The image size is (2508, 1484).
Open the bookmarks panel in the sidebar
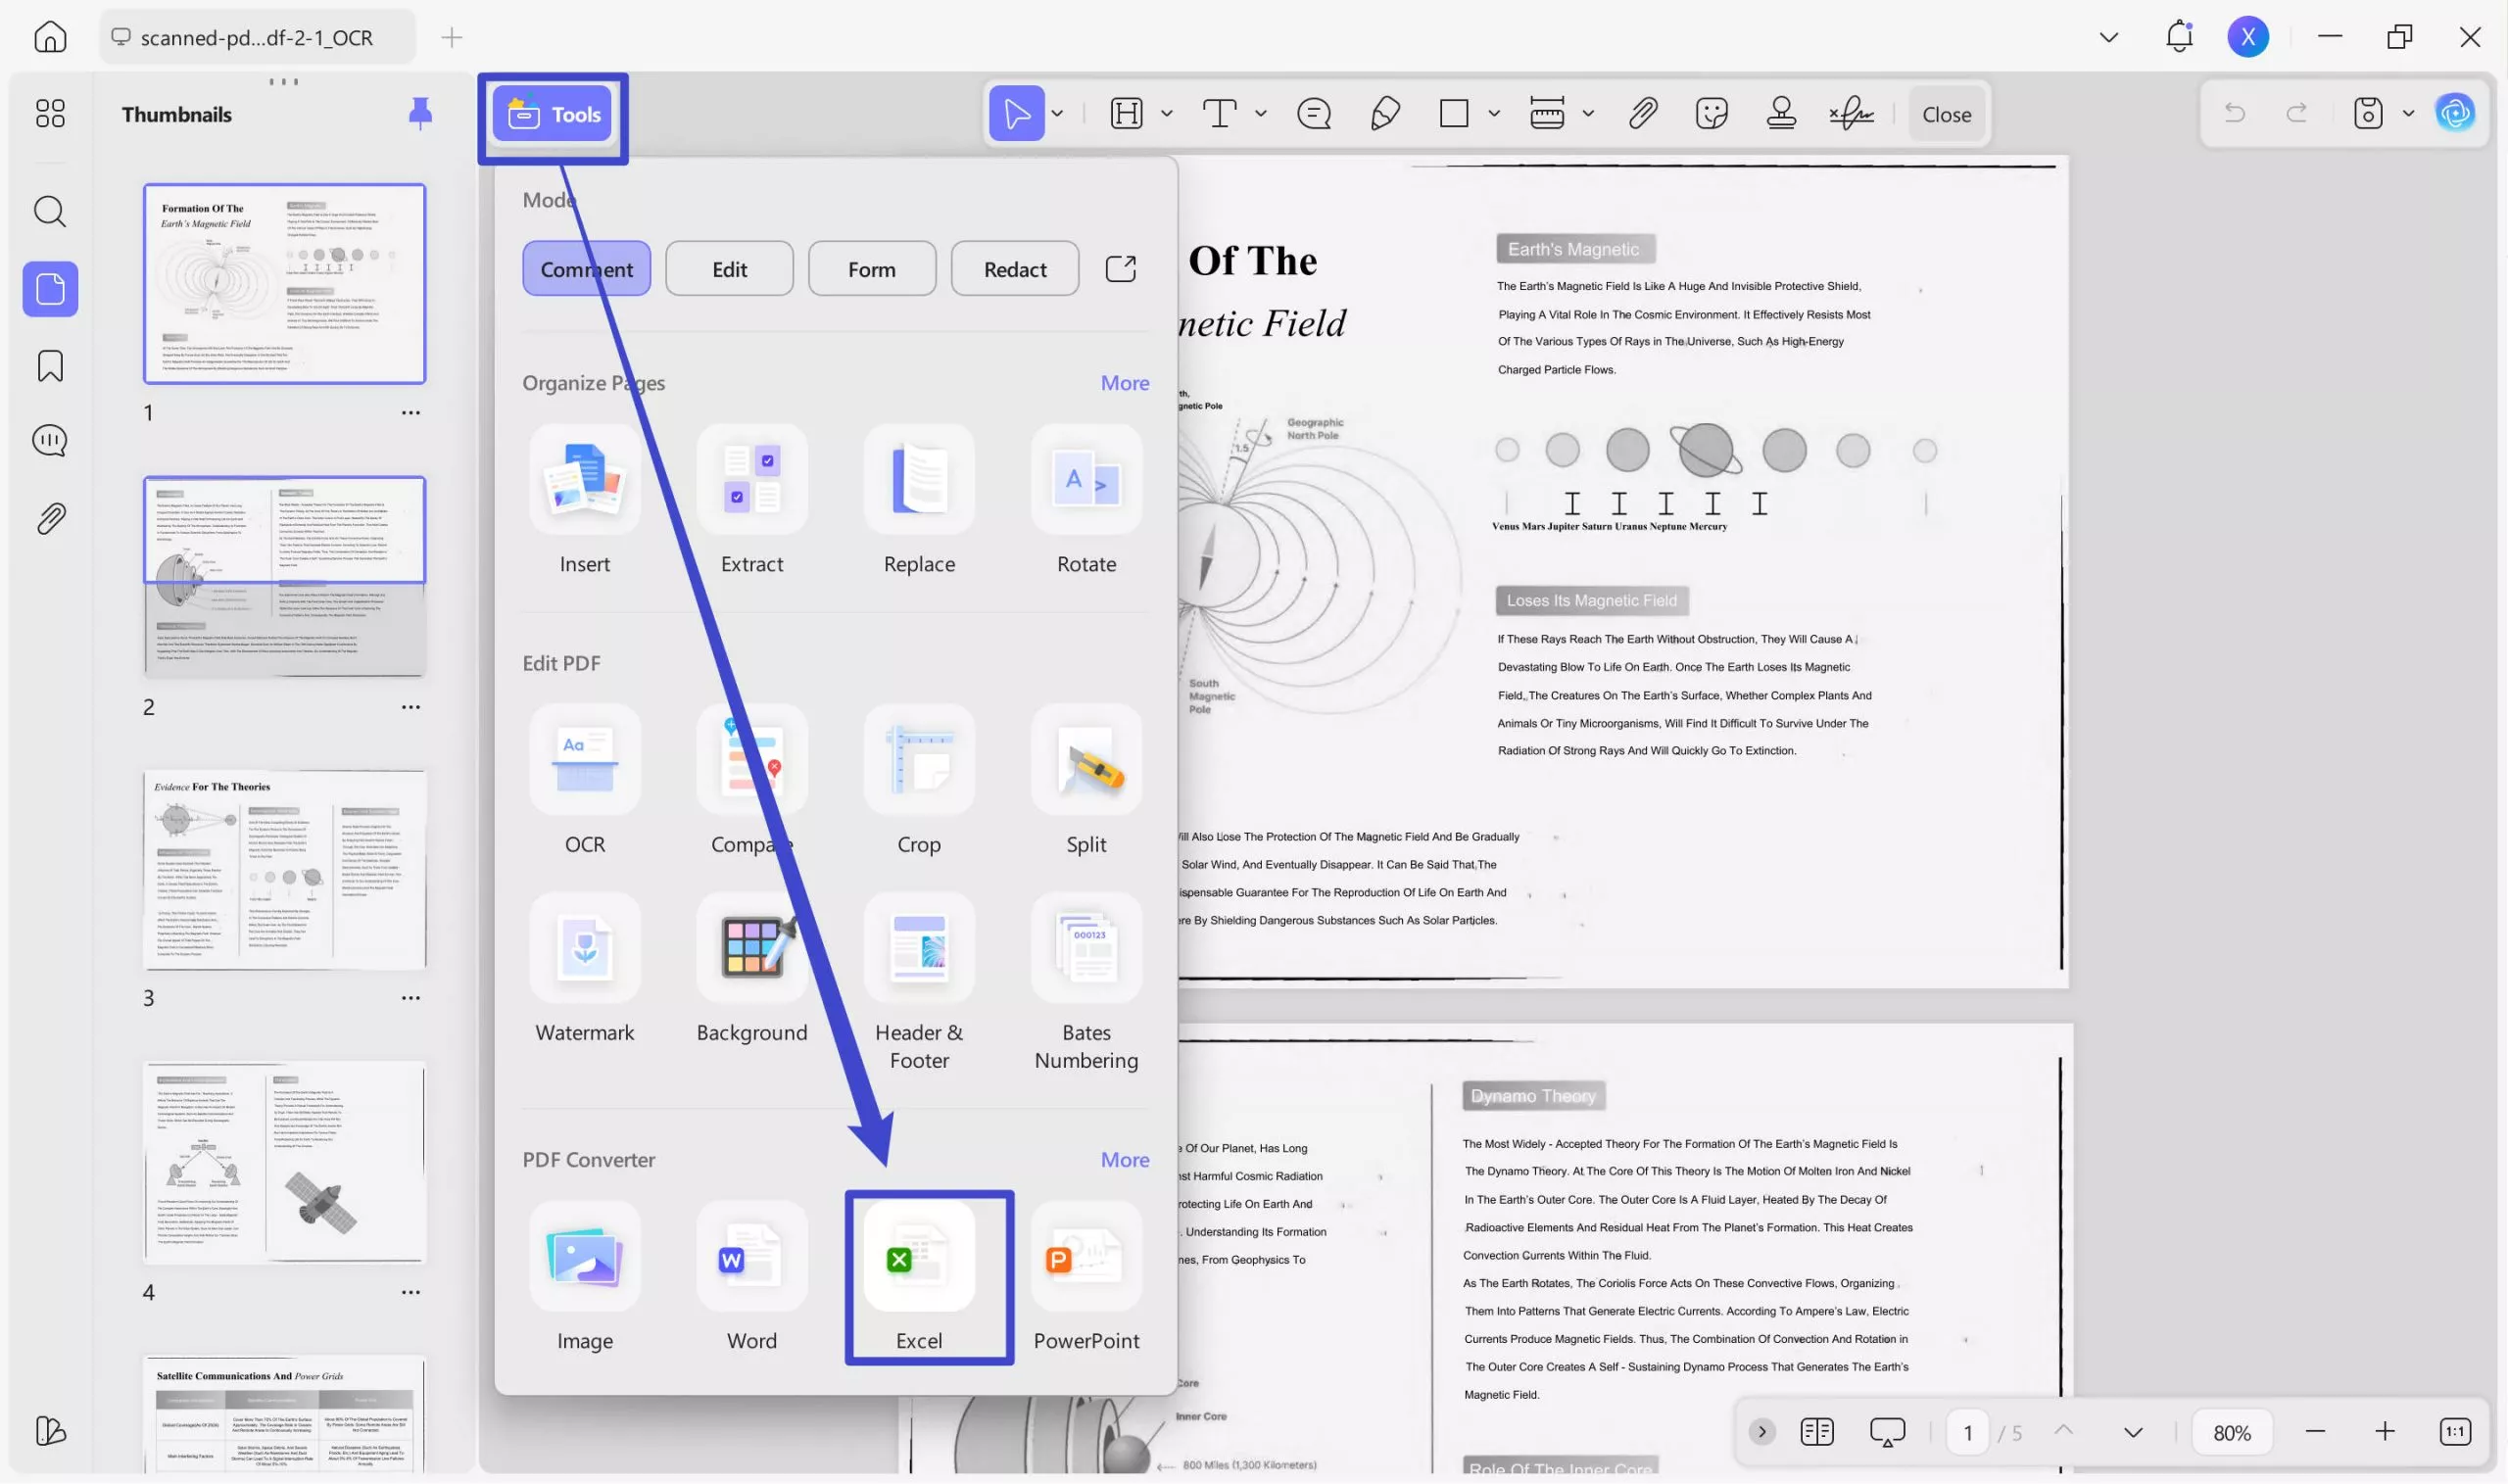point(50,366)
